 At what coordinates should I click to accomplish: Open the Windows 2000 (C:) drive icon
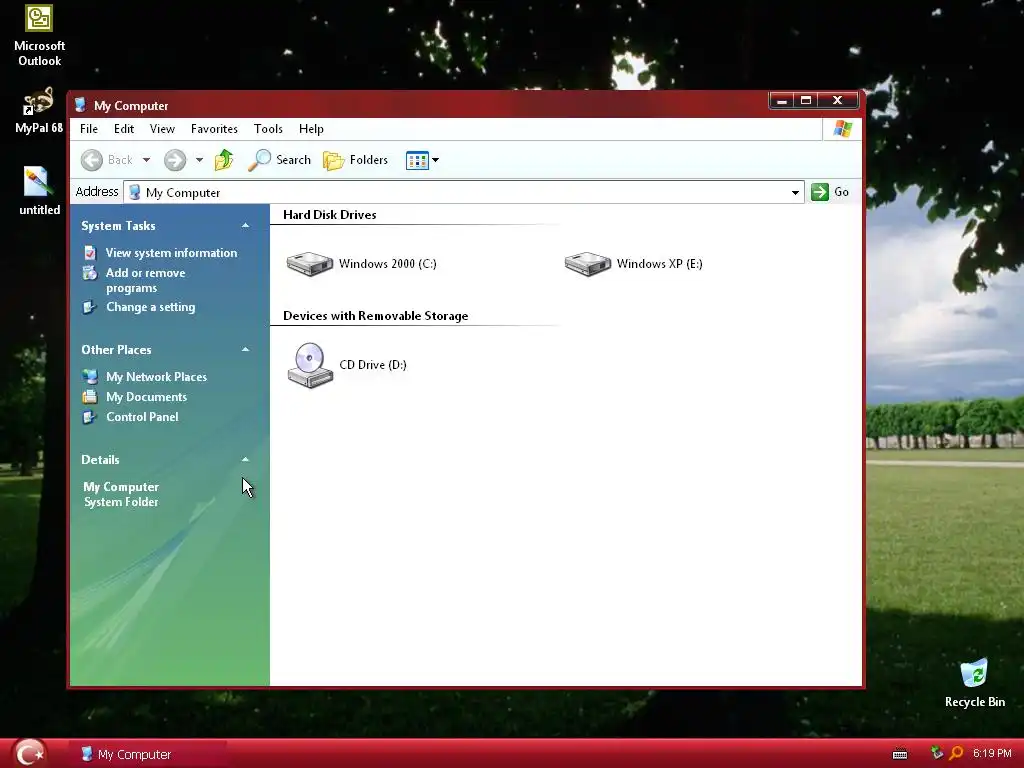click(x=310, y=264)
